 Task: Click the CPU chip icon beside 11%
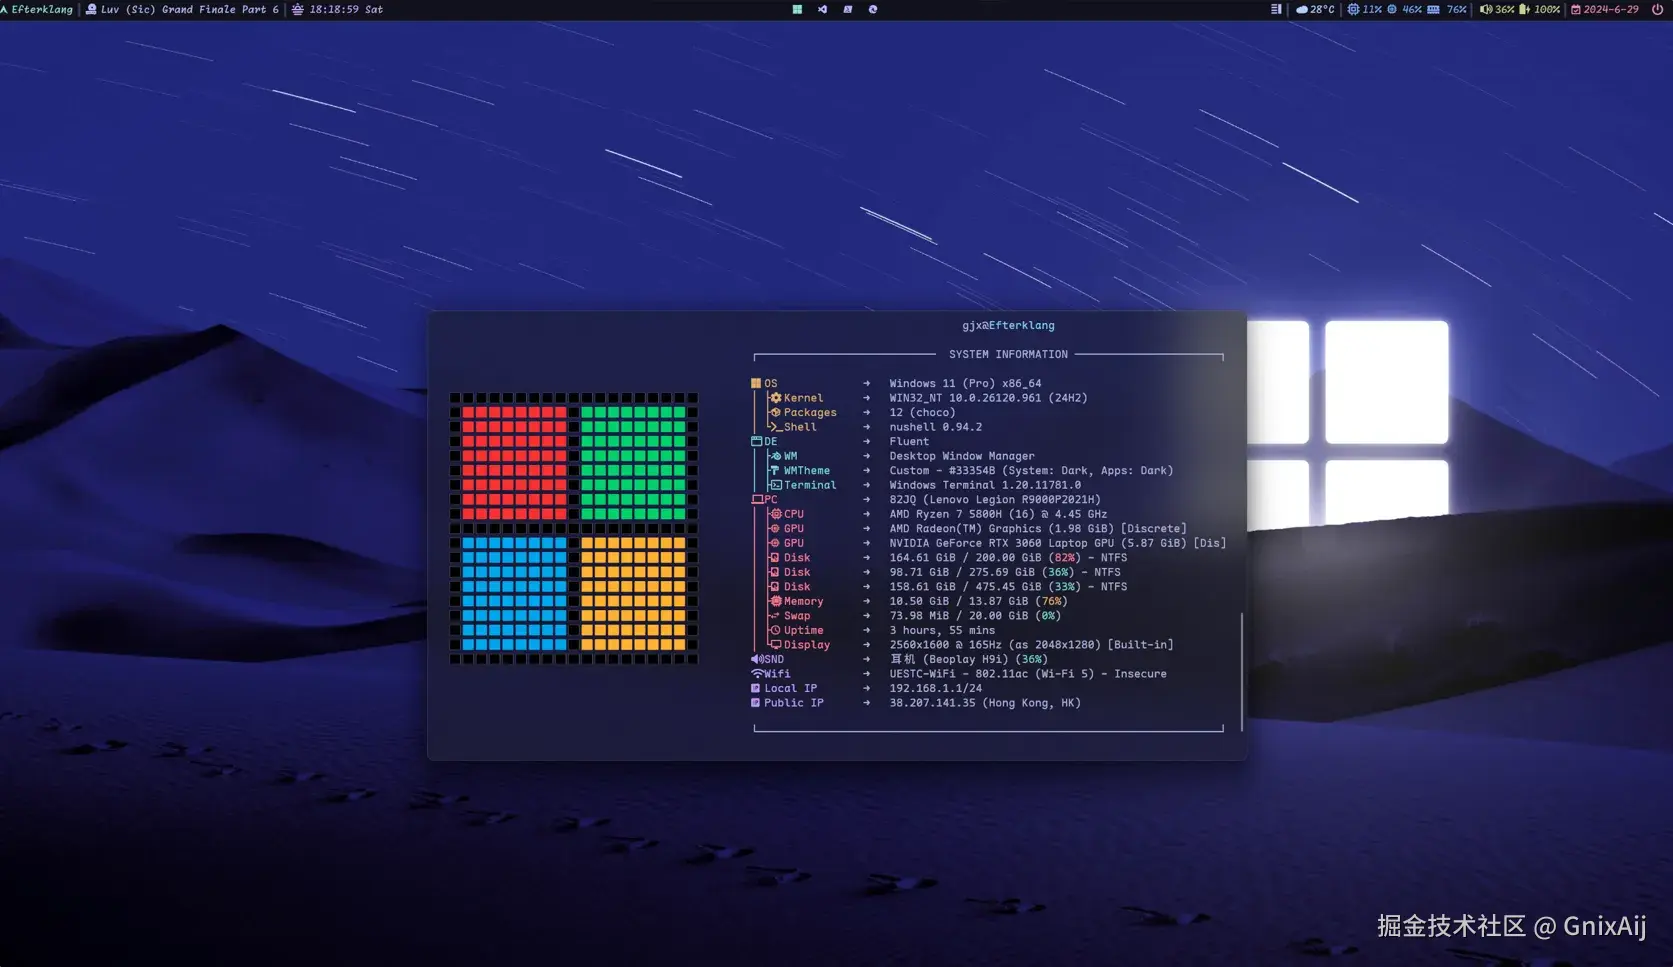click(x=1353, y=9)
